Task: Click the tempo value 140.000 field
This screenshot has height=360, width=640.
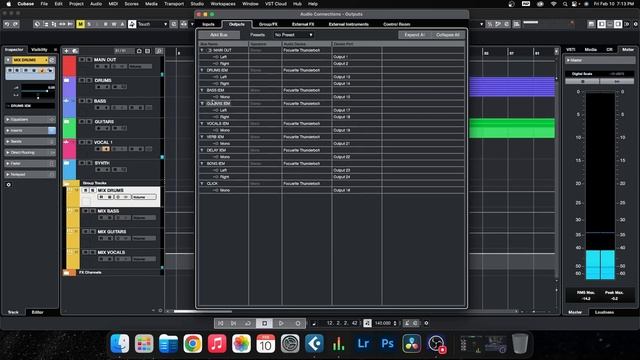Action: tap(383, 323)
